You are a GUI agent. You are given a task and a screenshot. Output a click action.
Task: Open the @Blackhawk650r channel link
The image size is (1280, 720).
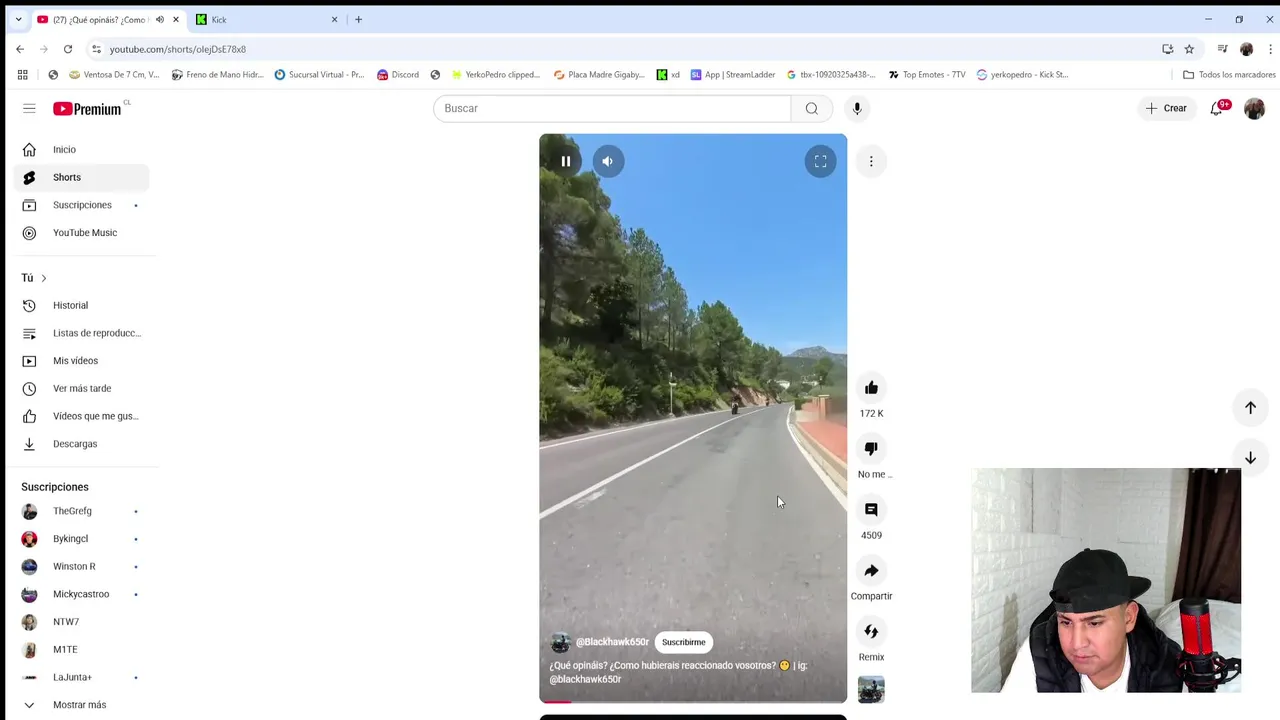(x=612, y=642)
